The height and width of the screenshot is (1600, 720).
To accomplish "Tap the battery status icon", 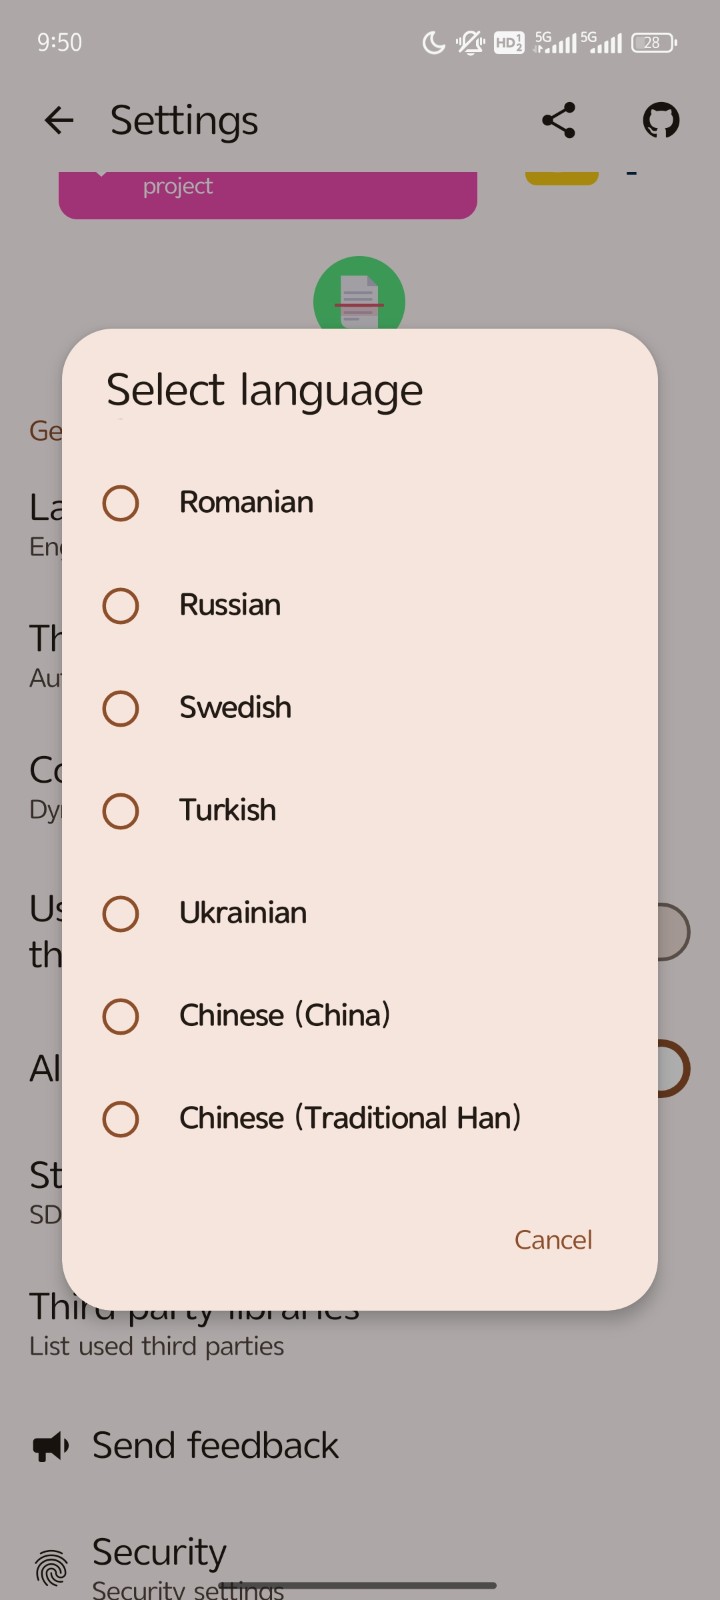I will pyautogui.click(x=654, y=43).
